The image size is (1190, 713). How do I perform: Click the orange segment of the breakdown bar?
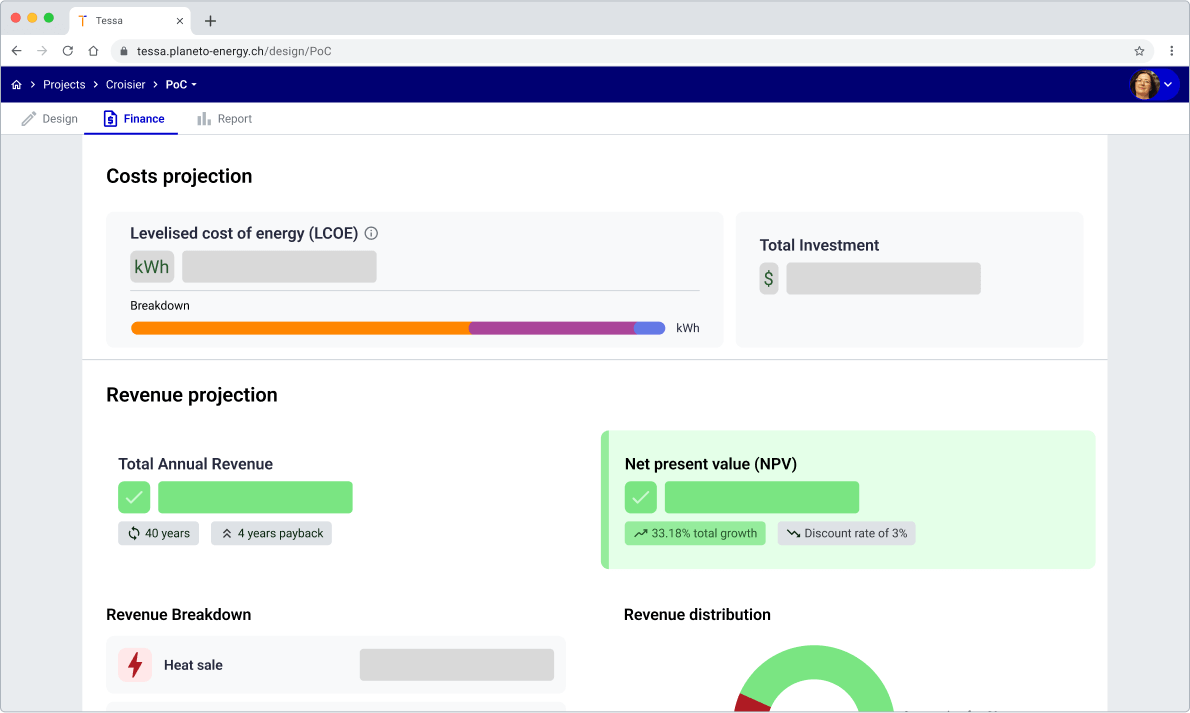coord(300,328)
